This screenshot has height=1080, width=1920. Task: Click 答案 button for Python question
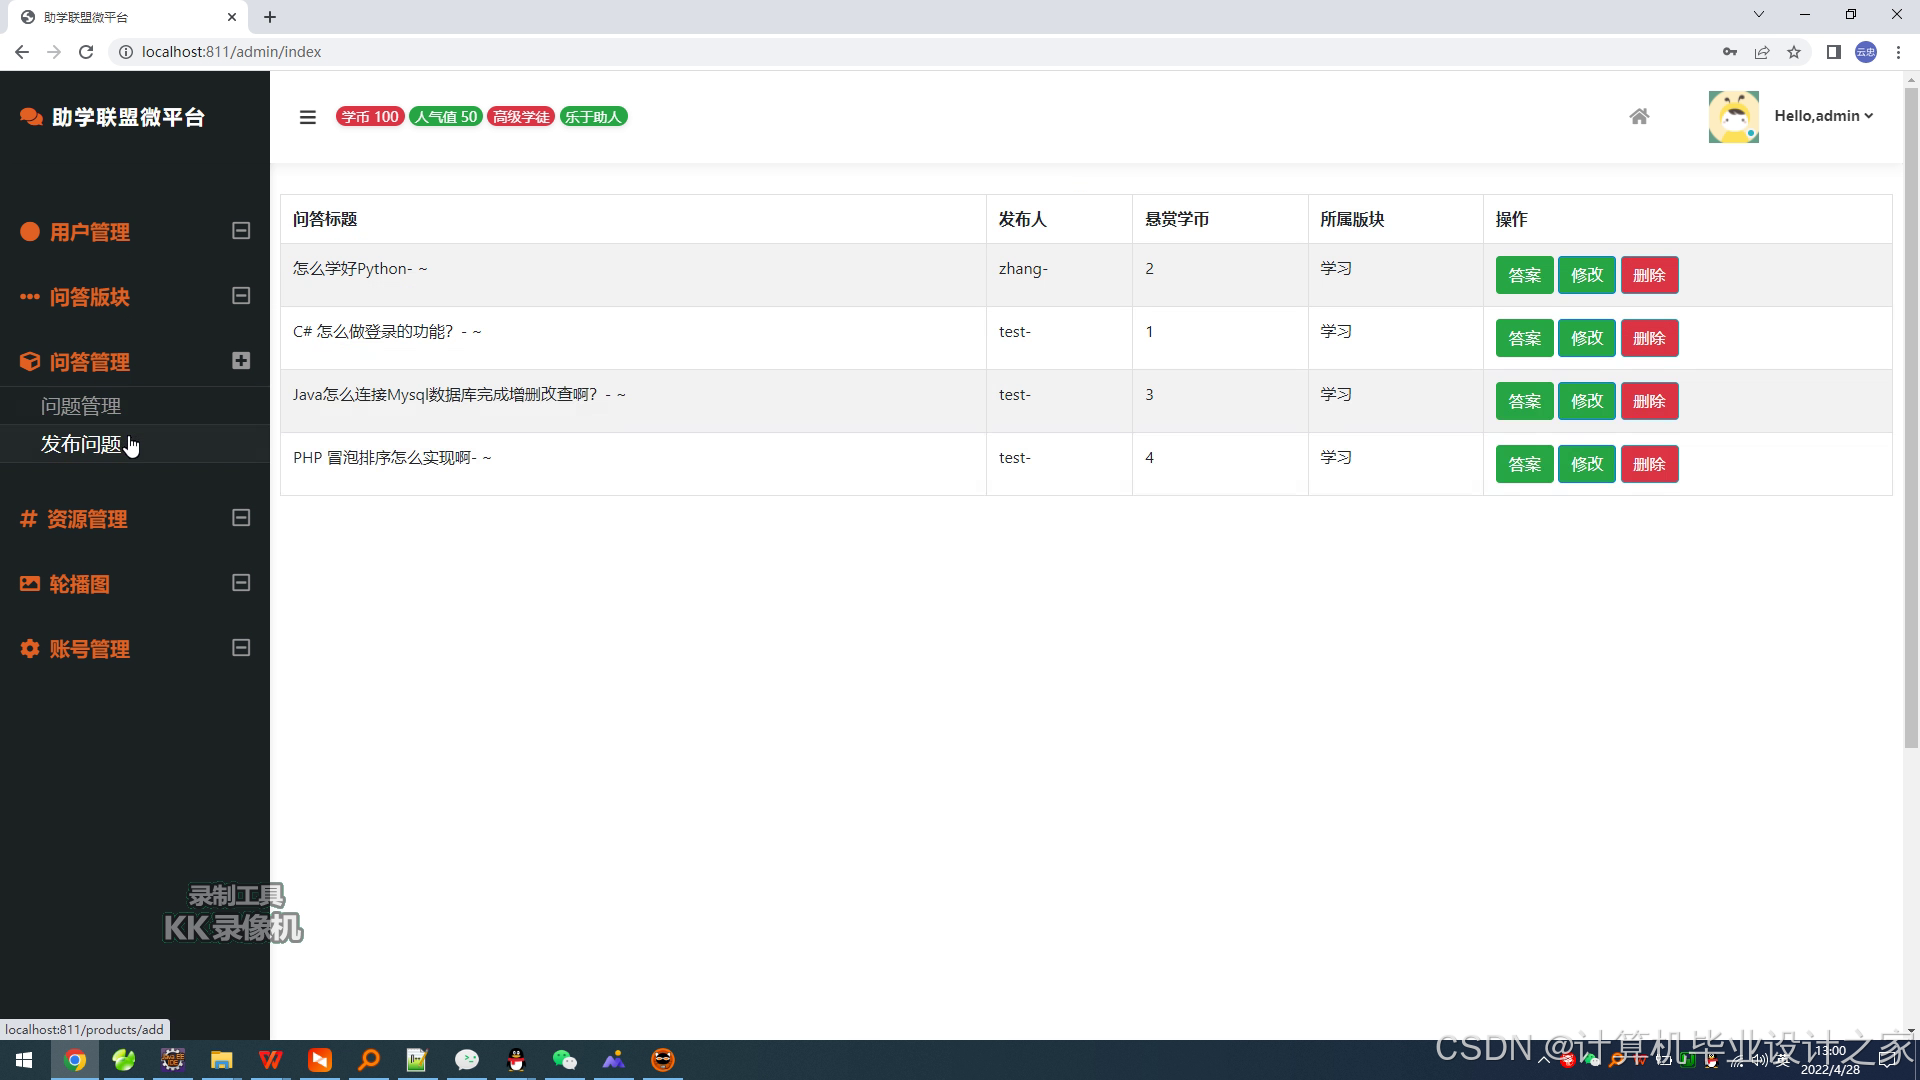(x=1524, y=275)
